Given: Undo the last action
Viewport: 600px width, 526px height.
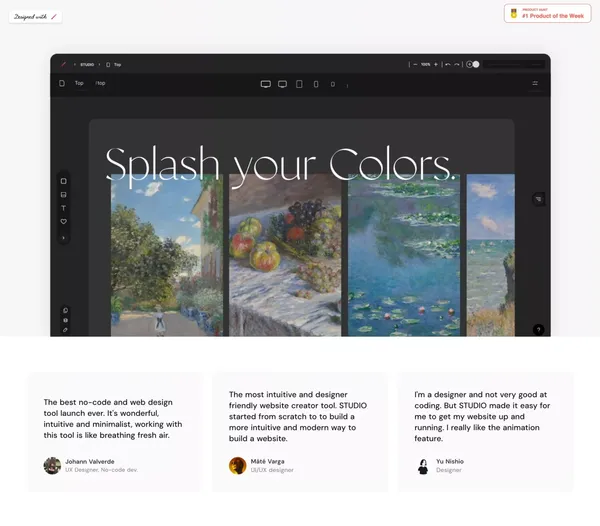Looking at the screenshot, I should click(x=447, y=65).
